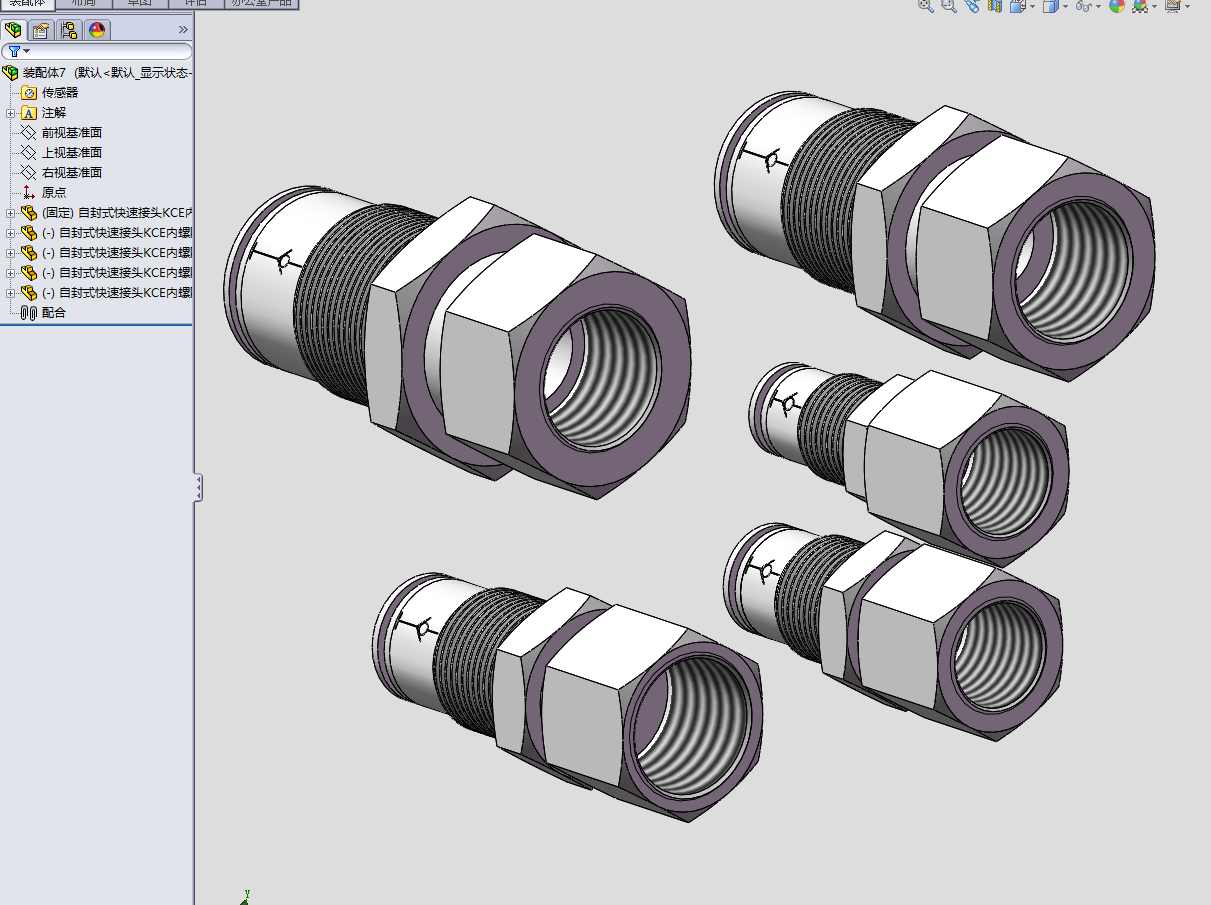1211x905 pixels.
Task: Select the 原点 origin item
Action: point(45,193)
